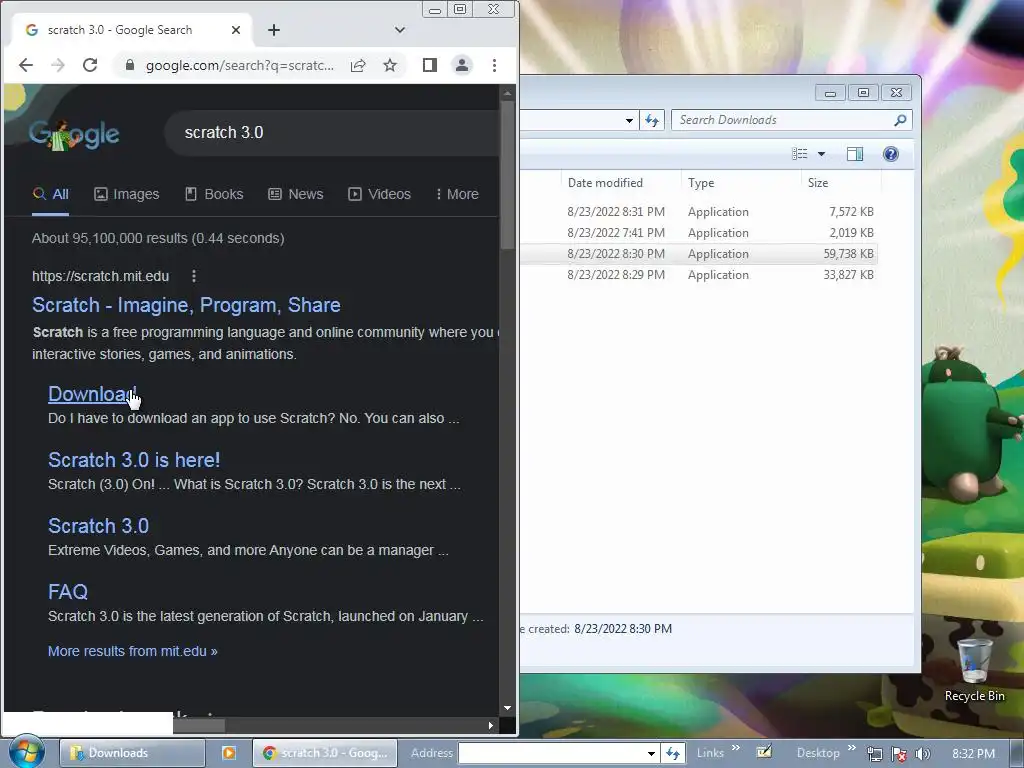Click More results from mit.edu
Viewport: 1024px width, 768px height.
133,651
